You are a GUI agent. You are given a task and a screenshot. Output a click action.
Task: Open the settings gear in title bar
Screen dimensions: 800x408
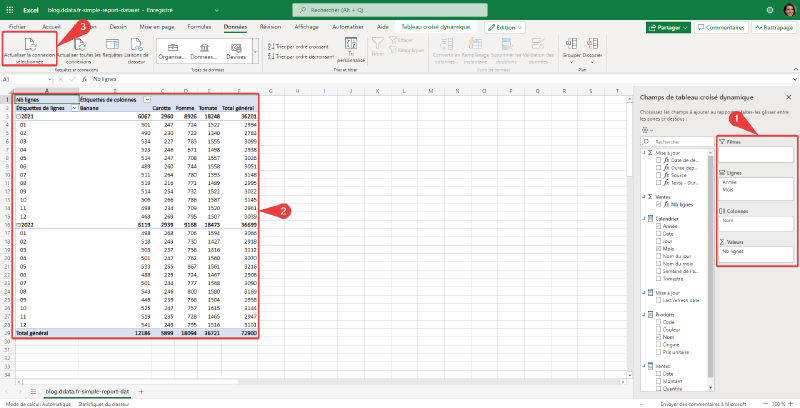(x=769, y=10)
